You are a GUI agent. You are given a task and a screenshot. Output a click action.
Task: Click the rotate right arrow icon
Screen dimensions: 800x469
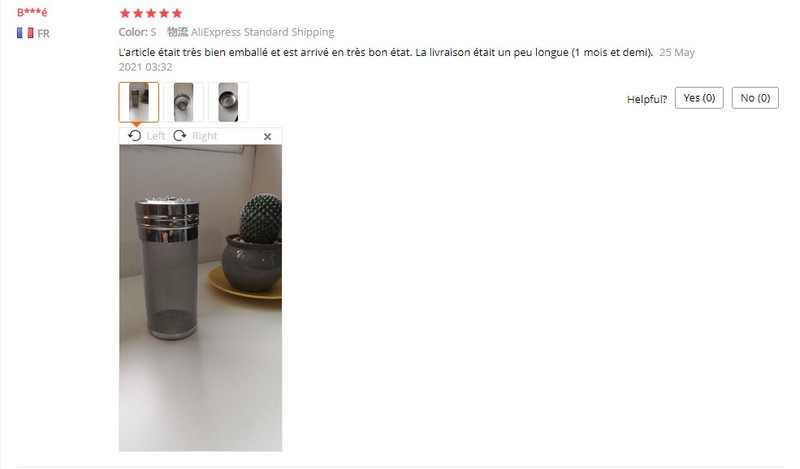pyautogui.click(x=180, y=136)
